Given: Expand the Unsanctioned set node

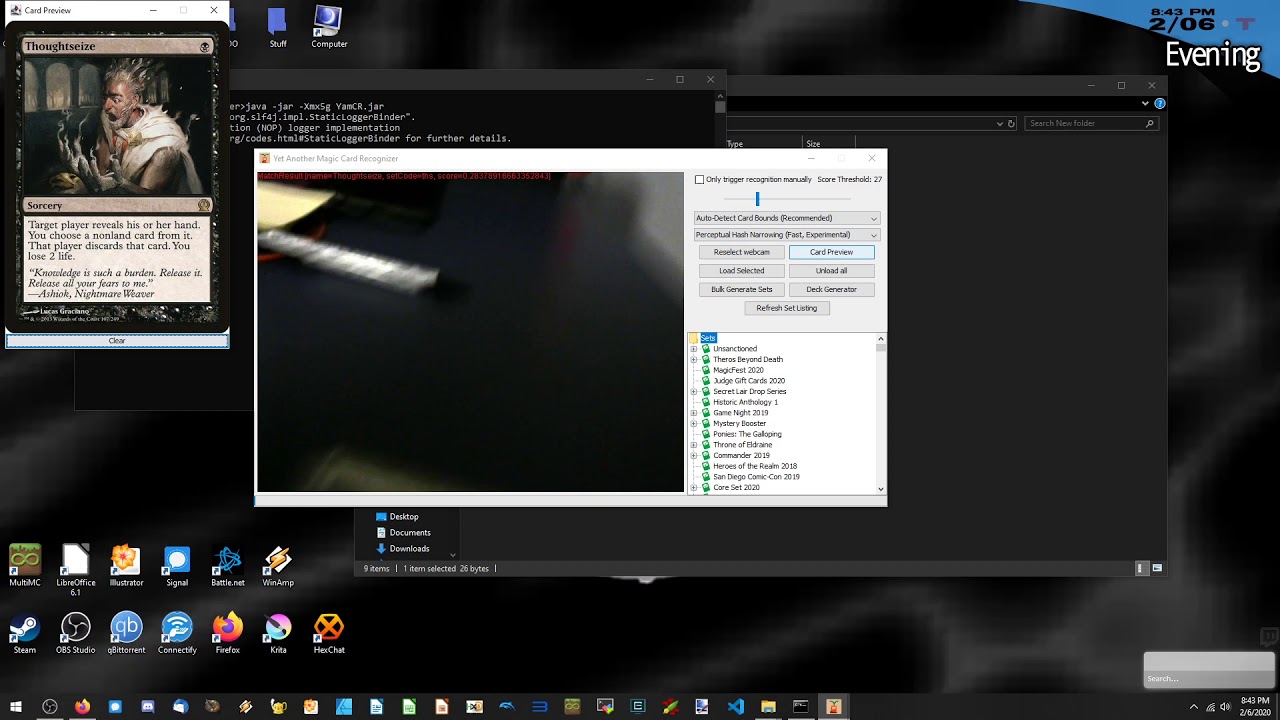Looking at the screenshot, I should point(694,349).
